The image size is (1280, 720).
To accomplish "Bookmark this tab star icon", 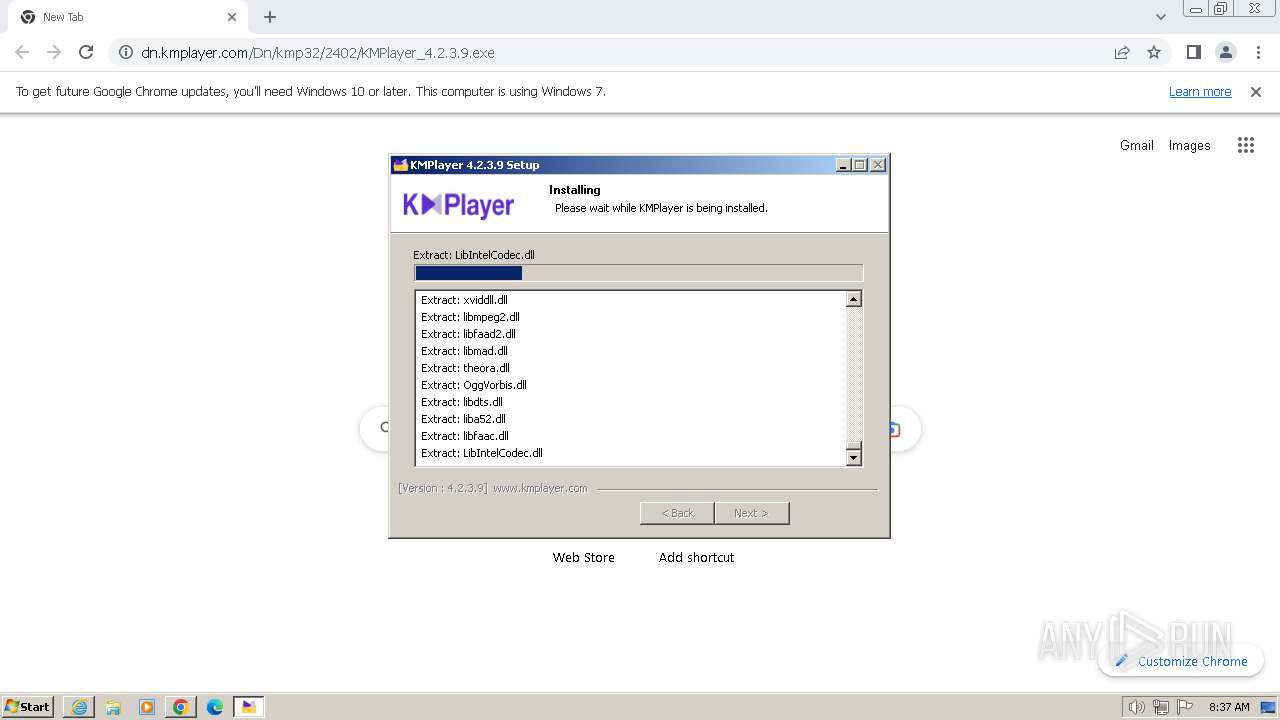I will 1154,52.
